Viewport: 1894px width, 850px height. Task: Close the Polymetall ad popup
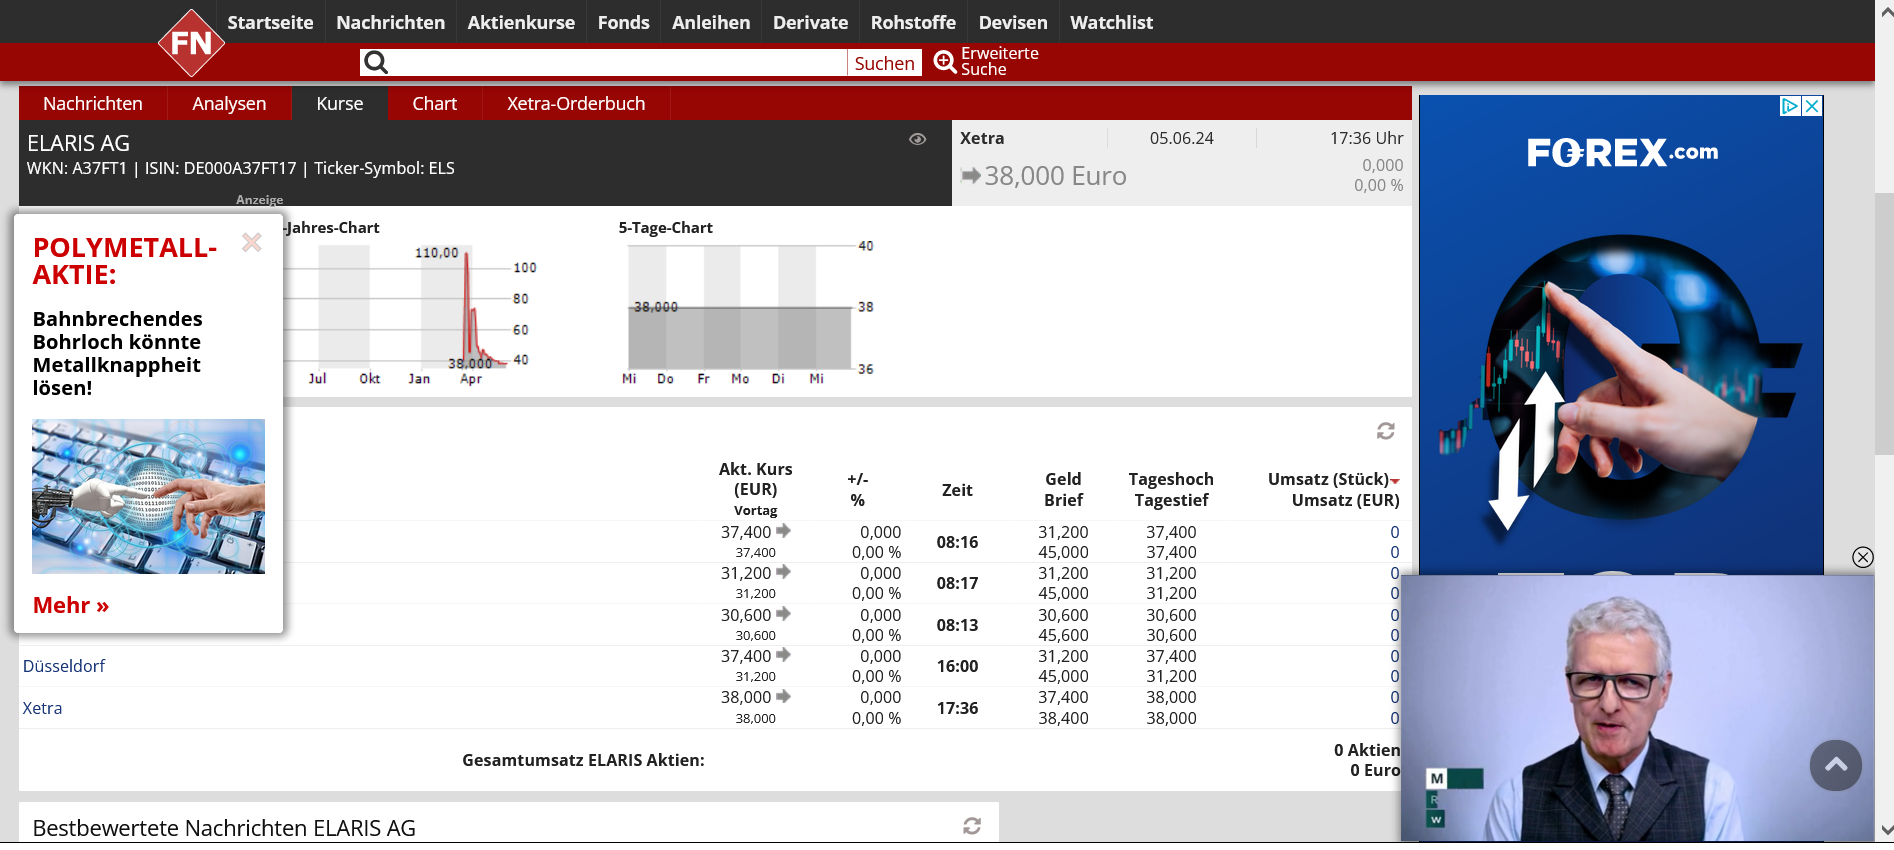pyautogui.click(x=252, y=243)
